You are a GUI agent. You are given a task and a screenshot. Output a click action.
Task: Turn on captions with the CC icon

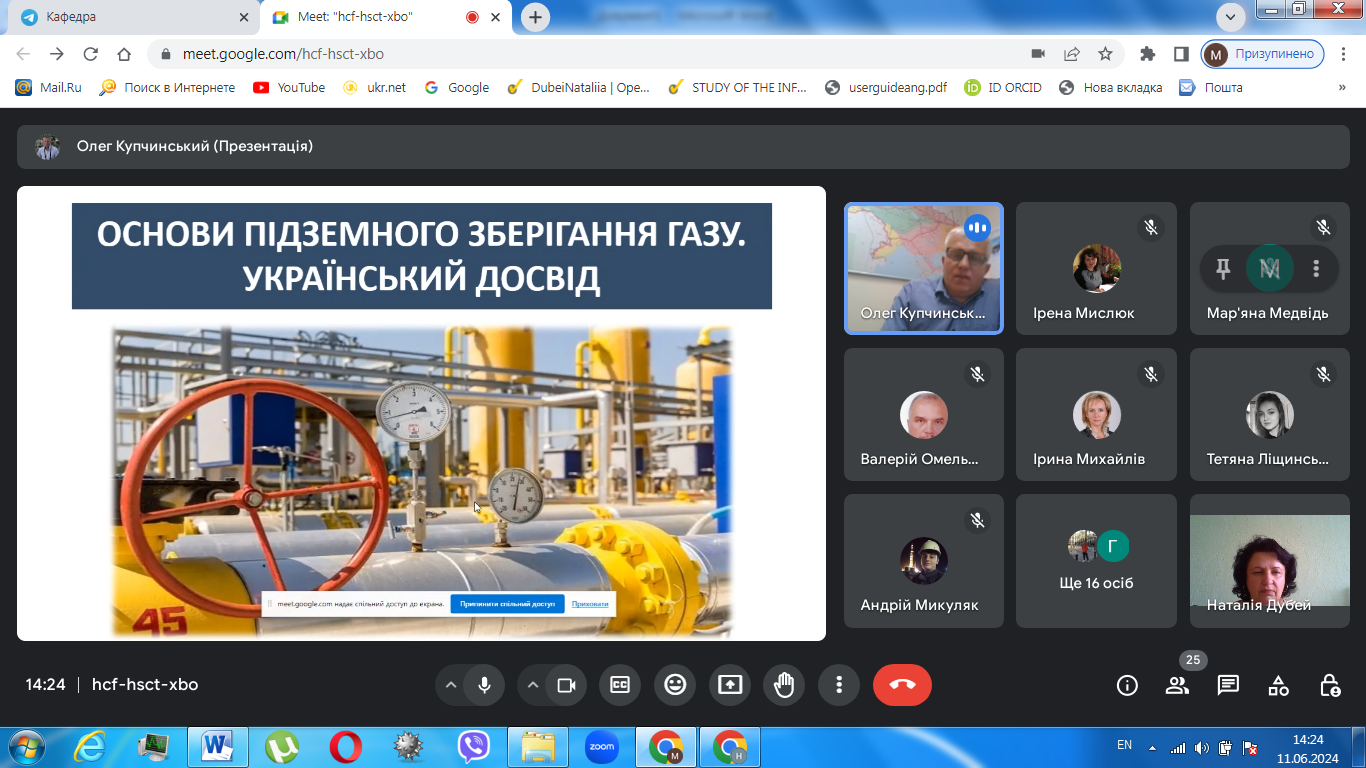tap(620, 685)
